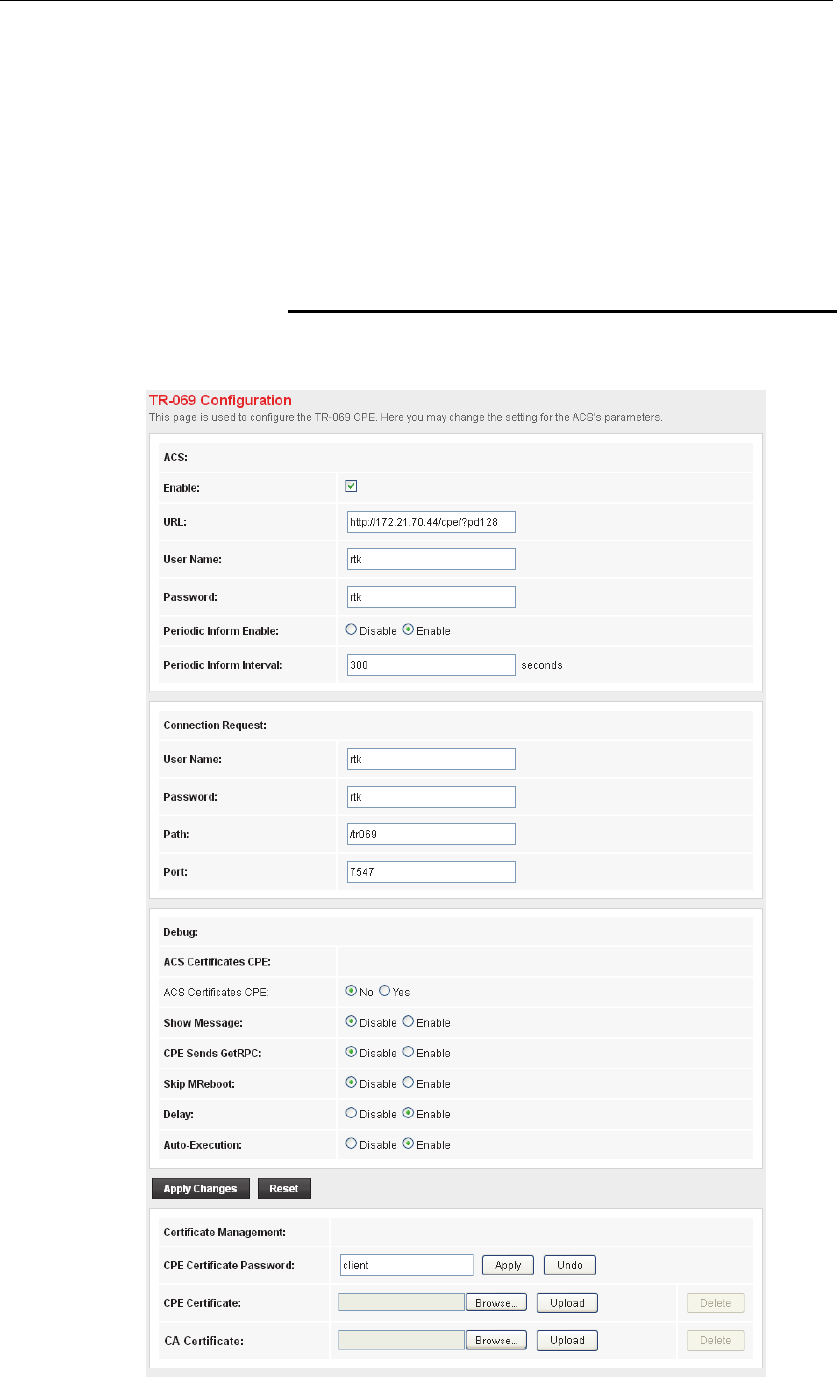Set Delay option to Enable
This screenshot has height=1377, width=837.
click(x=408, y=1113)
